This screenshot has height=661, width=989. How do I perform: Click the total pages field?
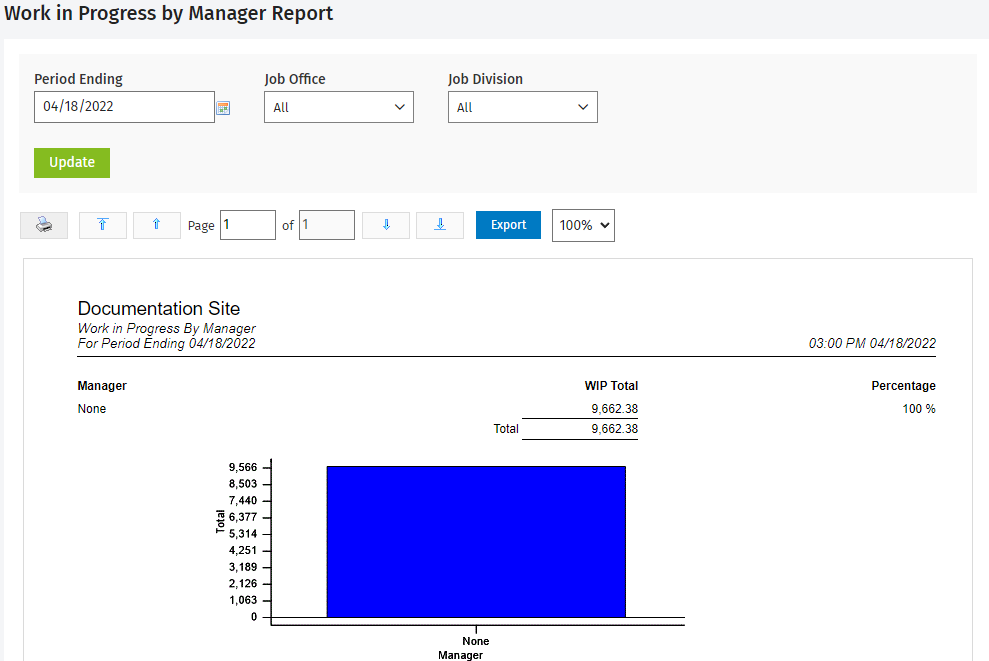[327, 225]
